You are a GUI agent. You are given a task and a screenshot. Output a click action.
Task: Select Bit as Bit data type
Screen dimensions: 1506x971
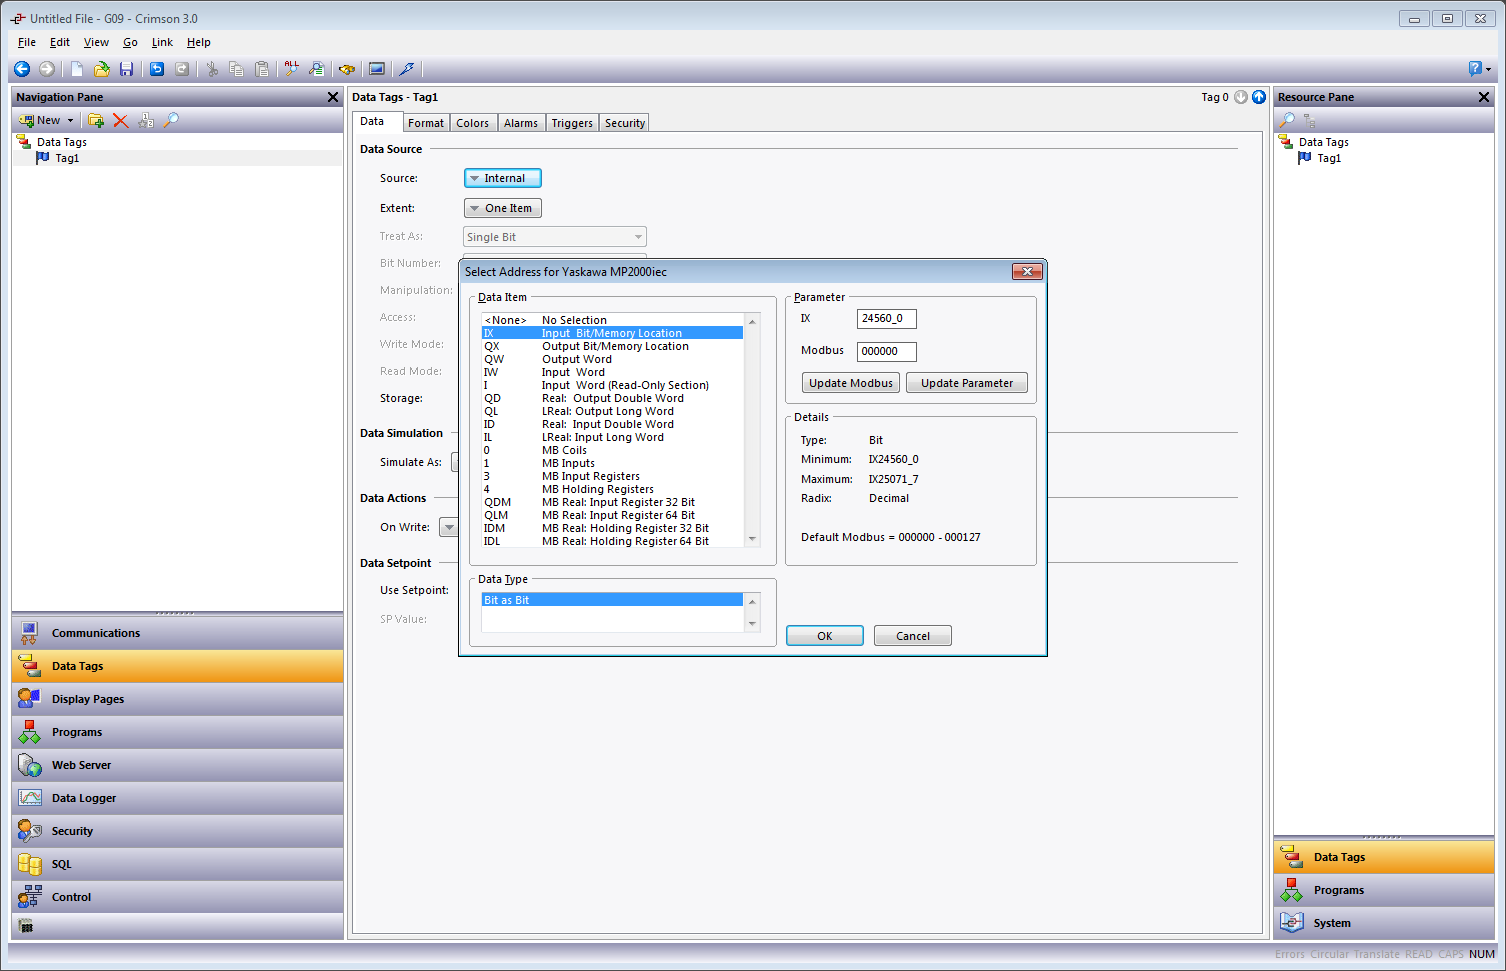point(612,600)
